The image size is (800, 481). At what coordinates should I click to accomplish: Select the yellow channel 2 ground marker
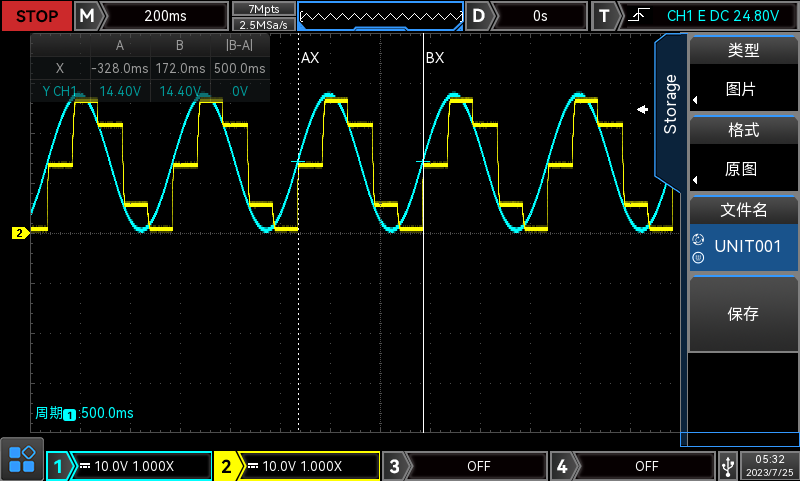click(20, 233)
